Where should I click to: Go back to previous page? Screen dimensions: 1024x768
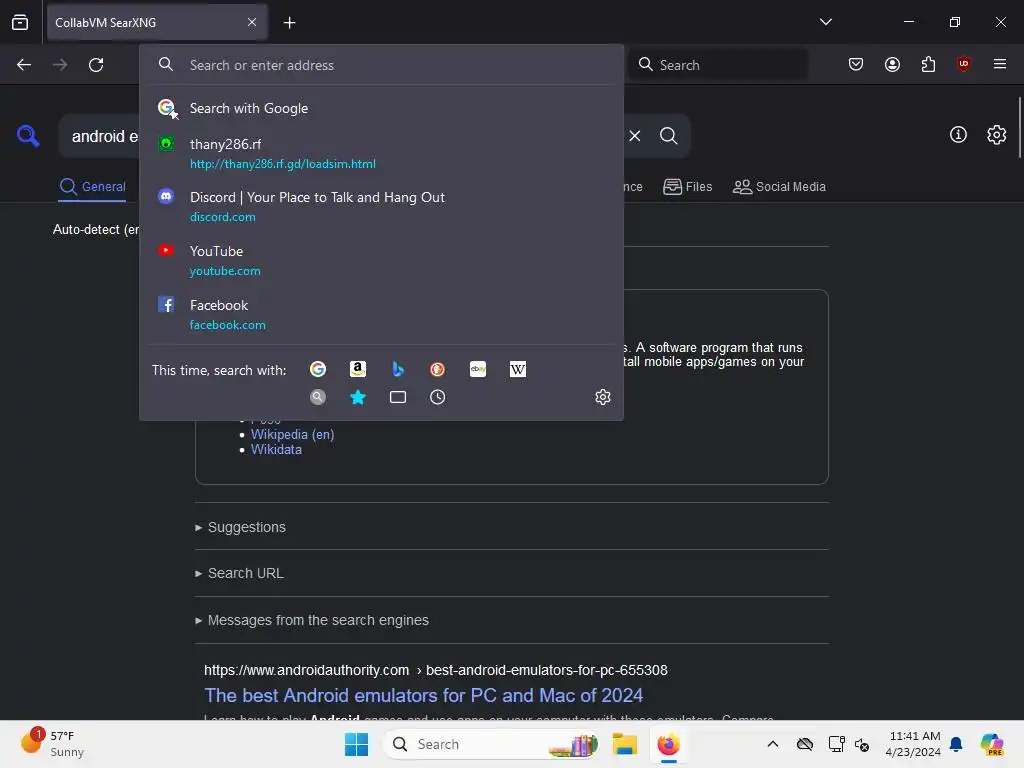click(24, 65)
